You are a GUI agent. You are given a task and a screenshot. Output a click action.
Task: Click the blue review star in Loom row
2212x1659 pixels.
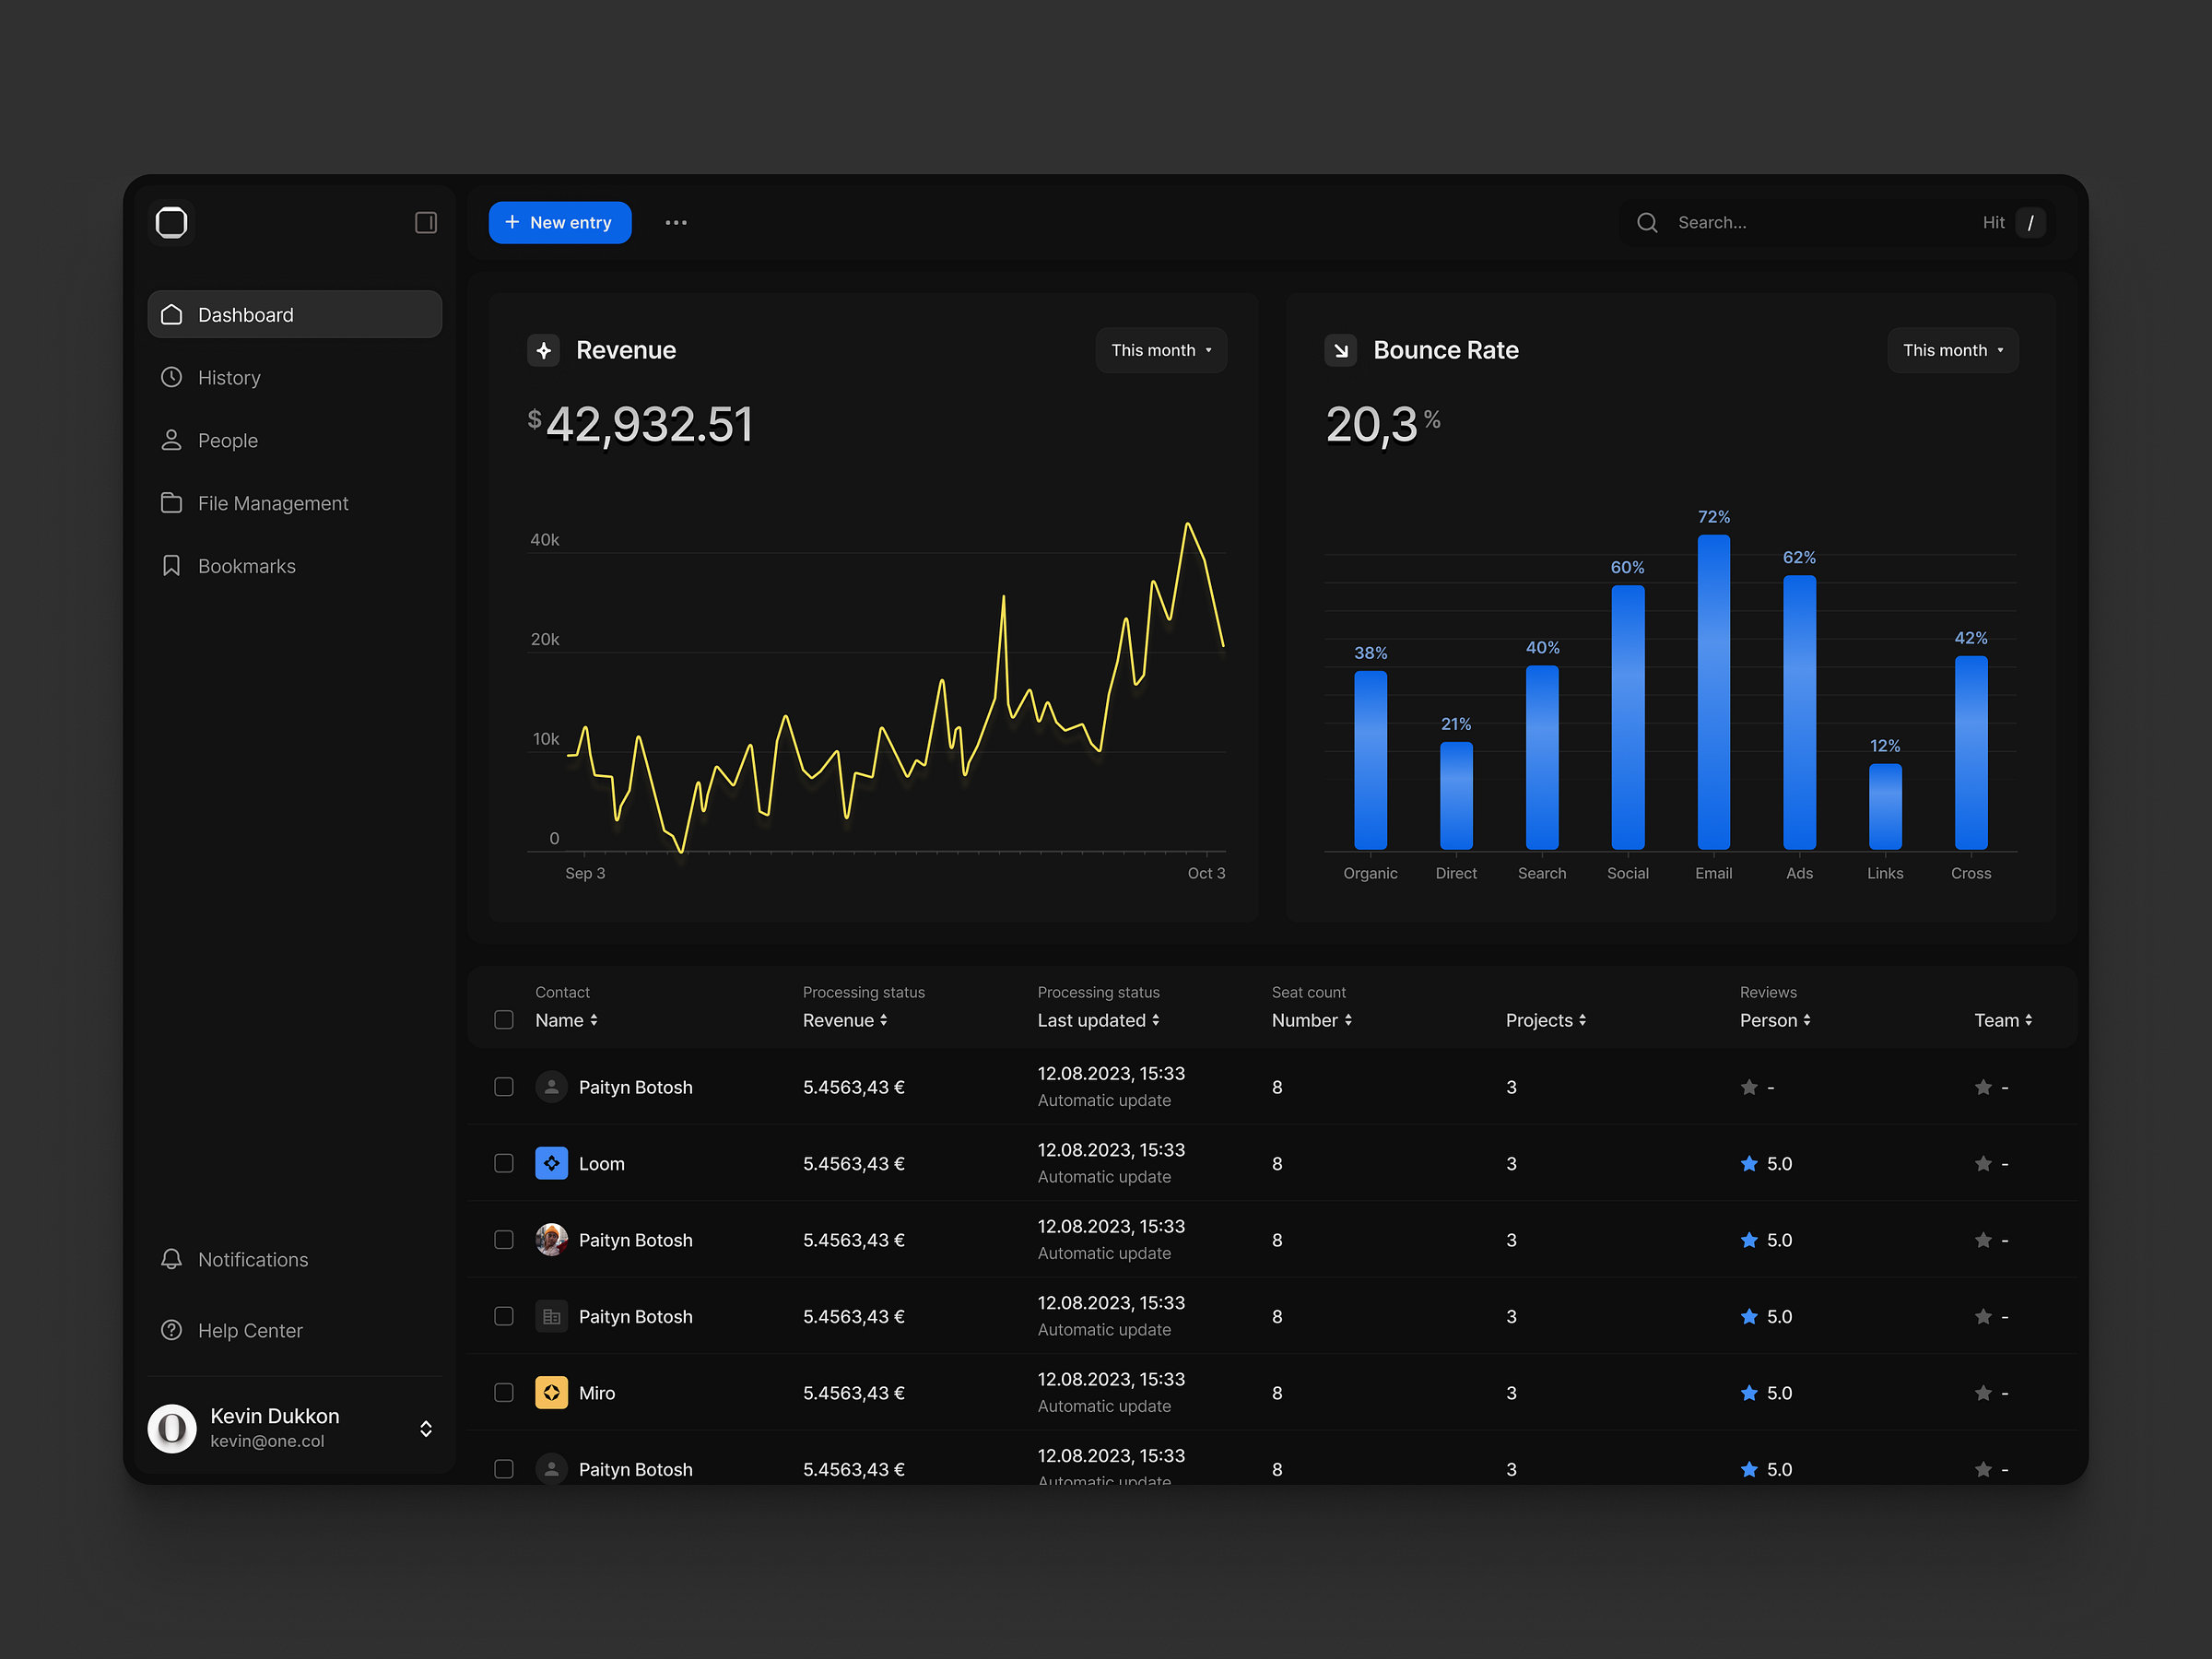[x=1749, y=1163]
